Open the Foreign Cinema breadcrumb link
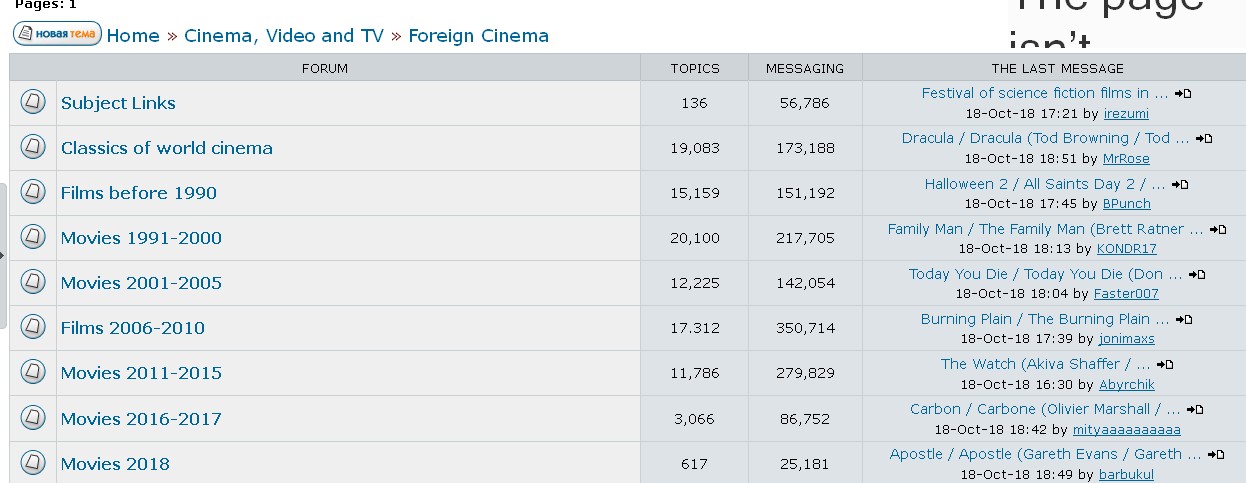This screenshot has width=1246, height=483. coord(478,36)
